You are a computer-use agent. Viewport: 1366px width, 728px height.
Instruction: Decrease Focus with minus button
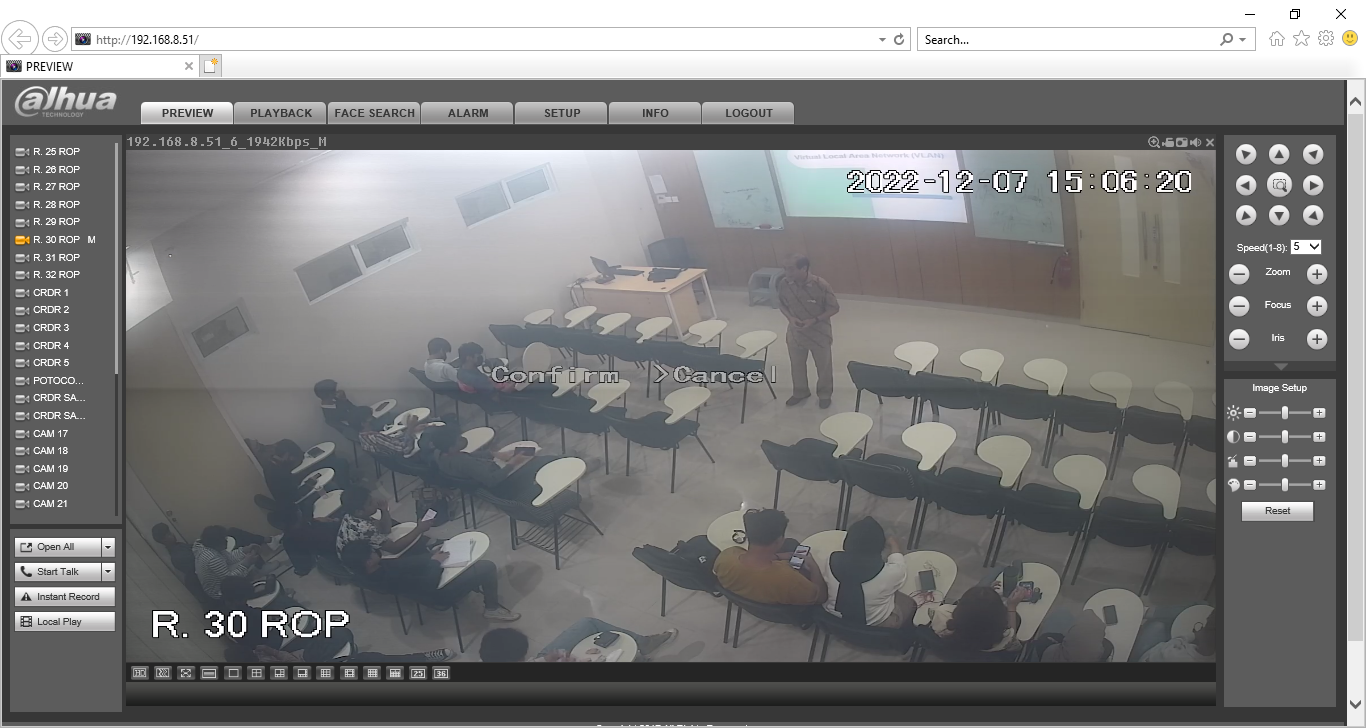(1239, 307)
